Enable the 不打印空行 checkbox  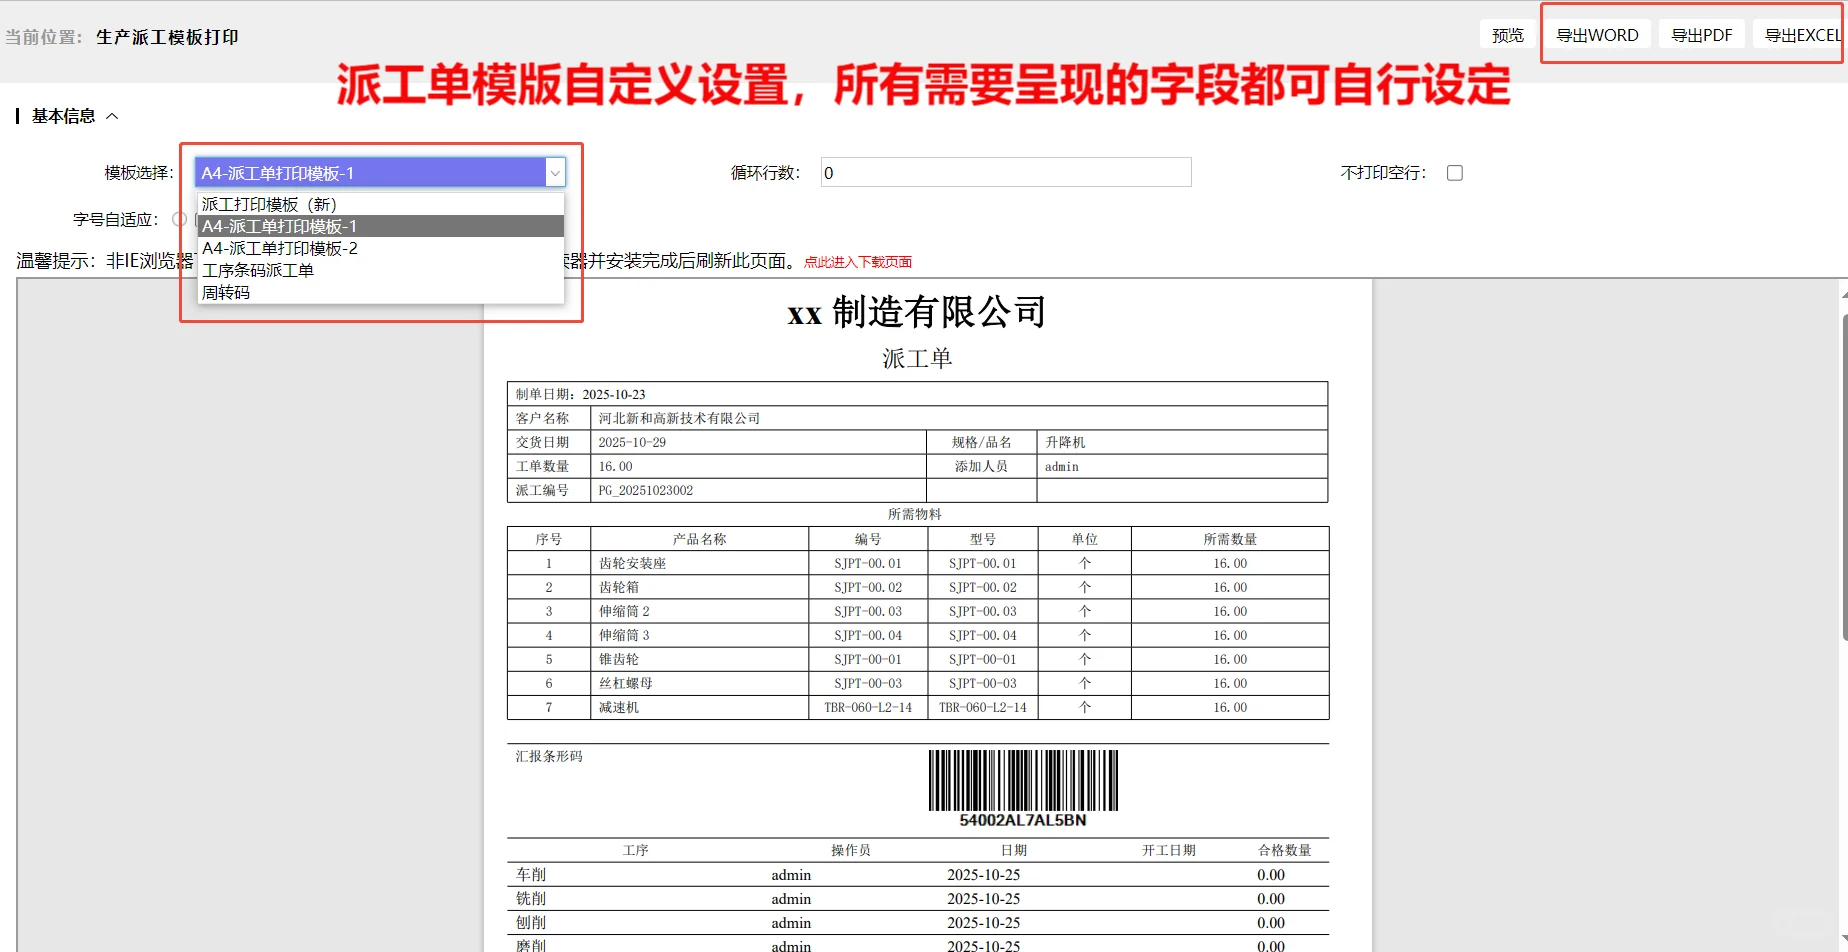[1454, 172]
